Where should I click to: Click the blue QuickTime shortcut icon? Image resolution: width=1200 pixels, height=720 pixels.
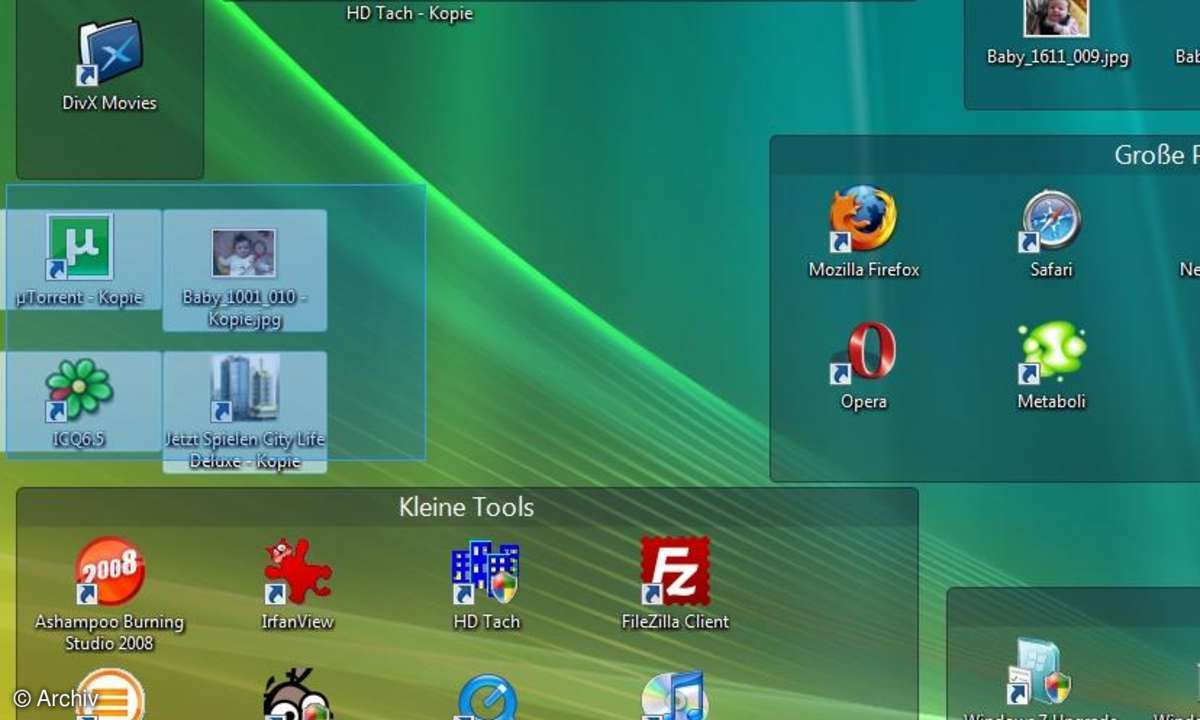(486, 696)
